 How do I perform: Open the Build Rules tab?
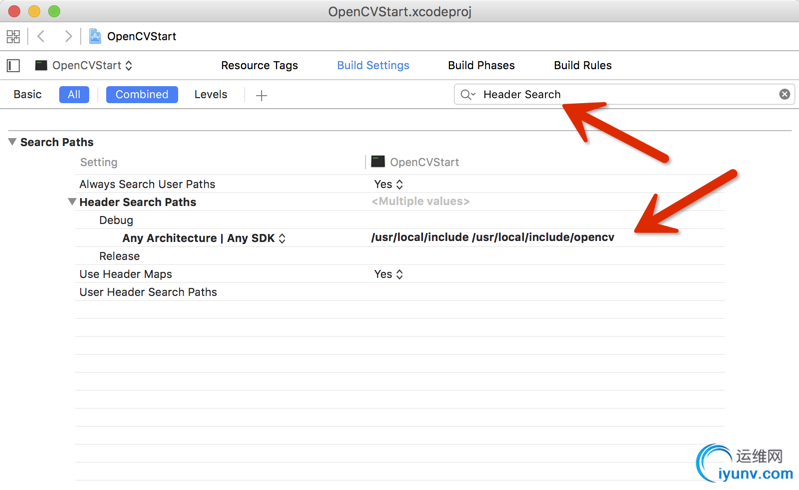[582, 65]
